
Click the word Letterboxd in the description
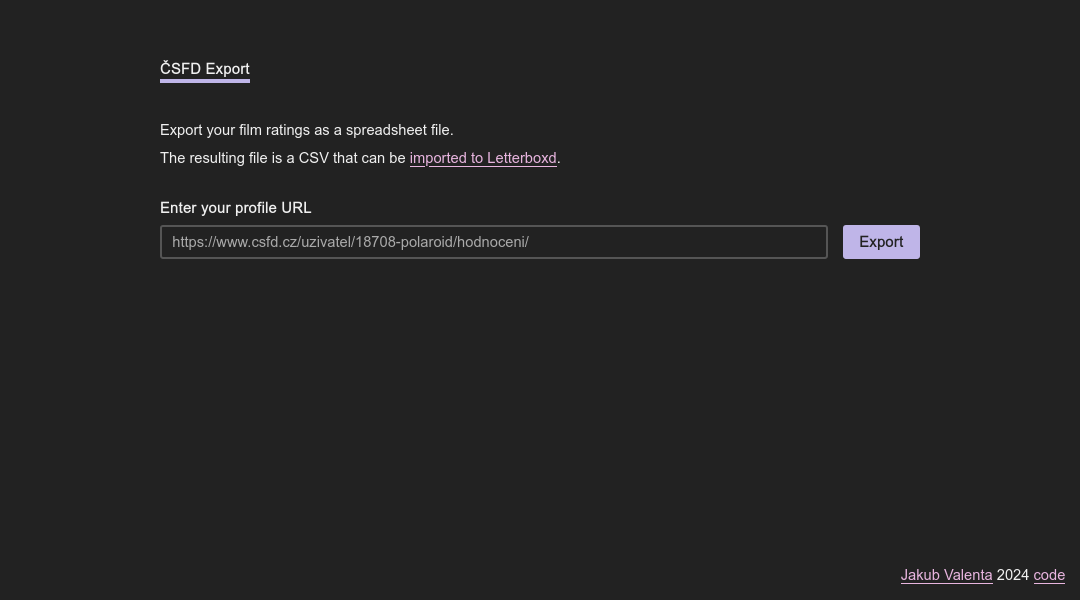[x=521, y=158]
